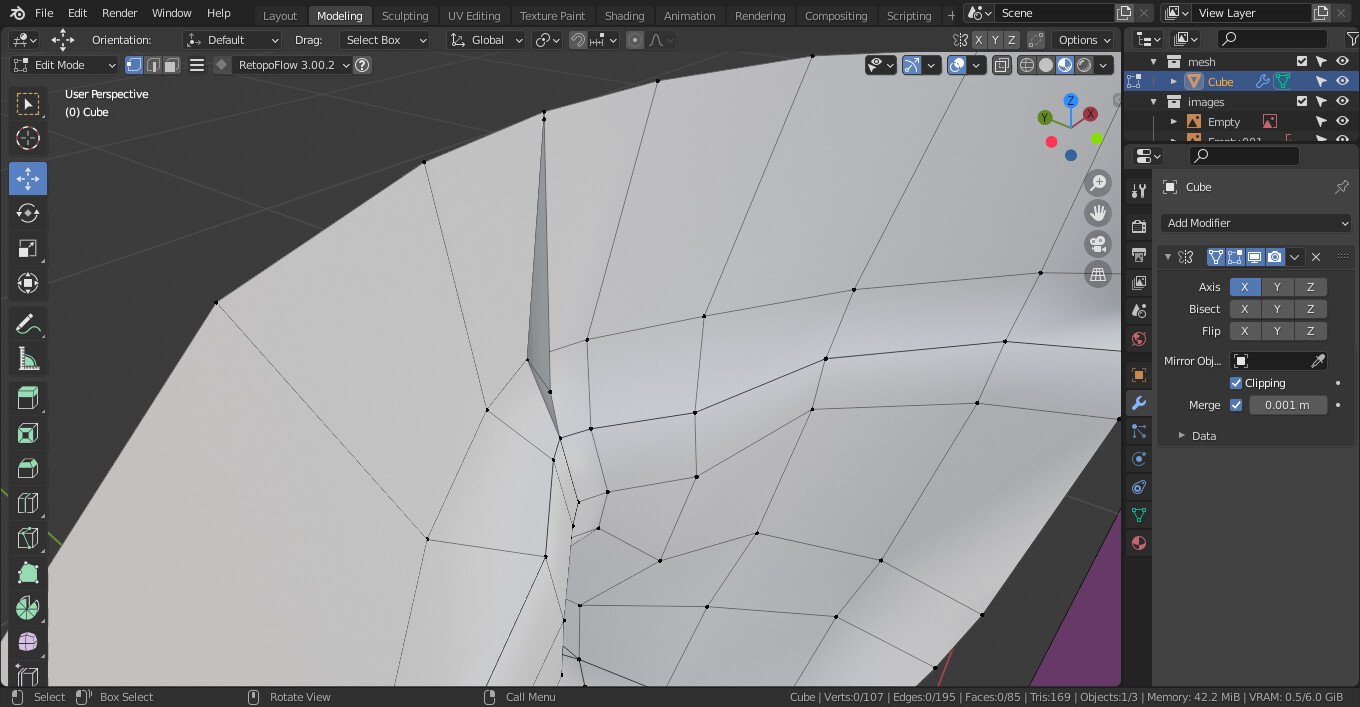The width and height of the screenshot is (1360, 707).
Task: Toggle camera view with camera icon
Action: 1098,244
